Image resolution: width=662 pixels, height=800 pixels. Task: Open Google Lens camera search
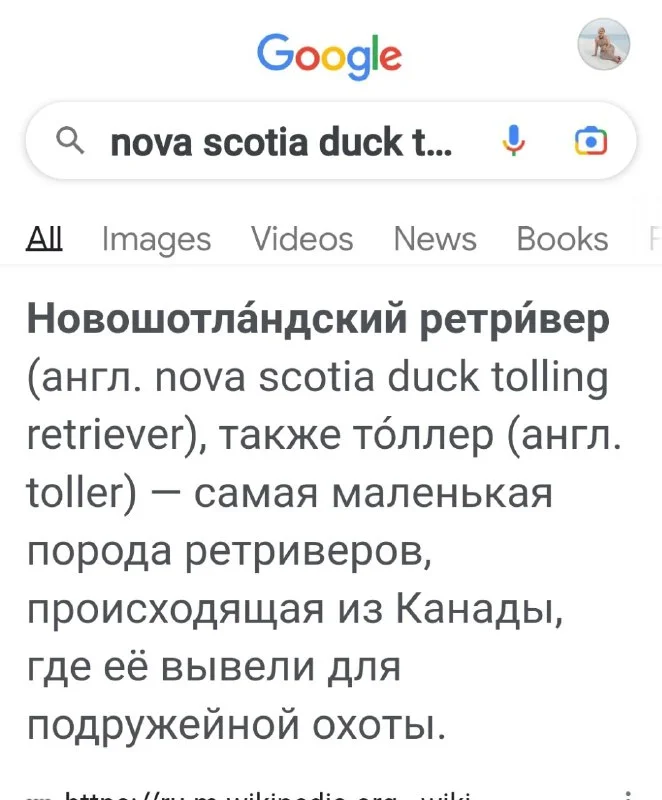click(x=591, y=142)
